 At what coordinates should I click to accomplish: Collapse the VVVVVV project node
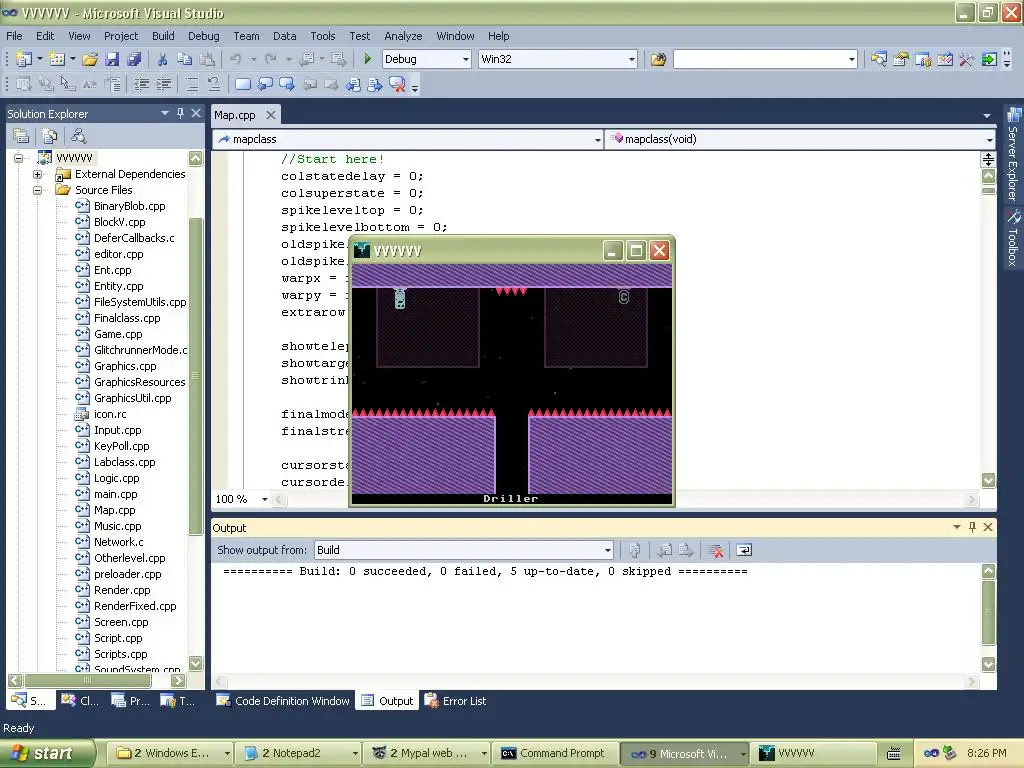click(18, 158)
